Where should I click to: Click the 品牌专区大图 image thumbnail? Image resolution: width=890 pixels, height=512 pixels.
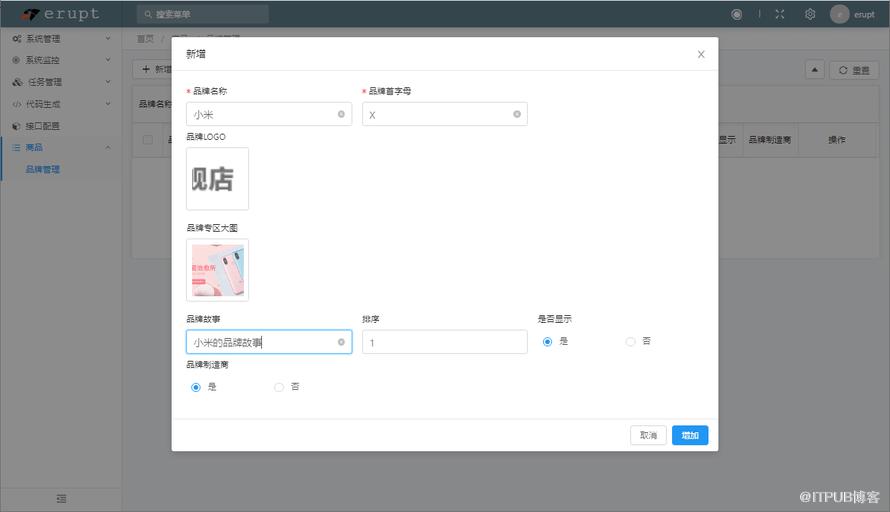coord(217,270)
